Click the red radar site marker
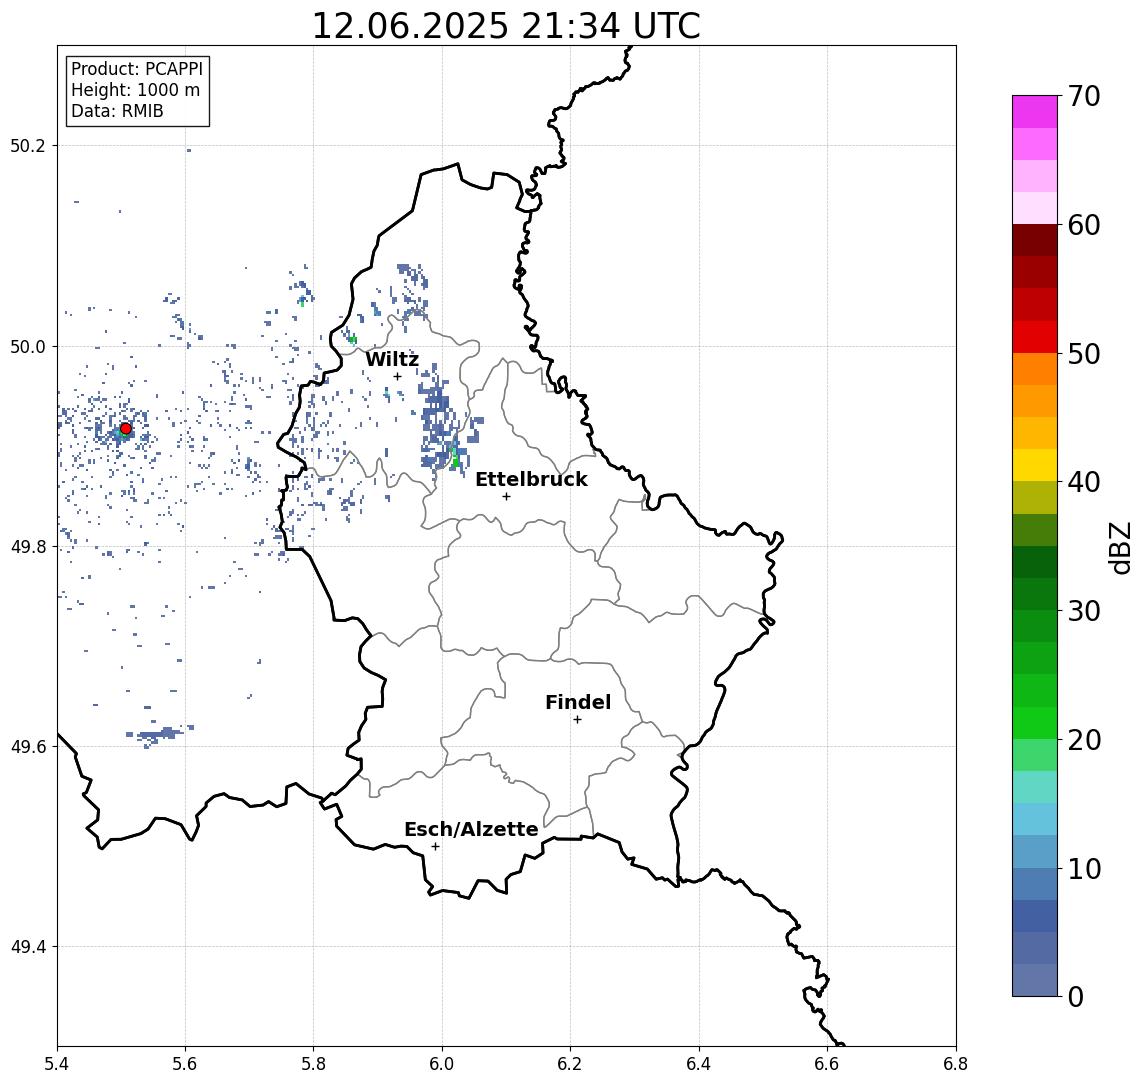Screen dimensions: 1145x1084 [x=126, y=429]
